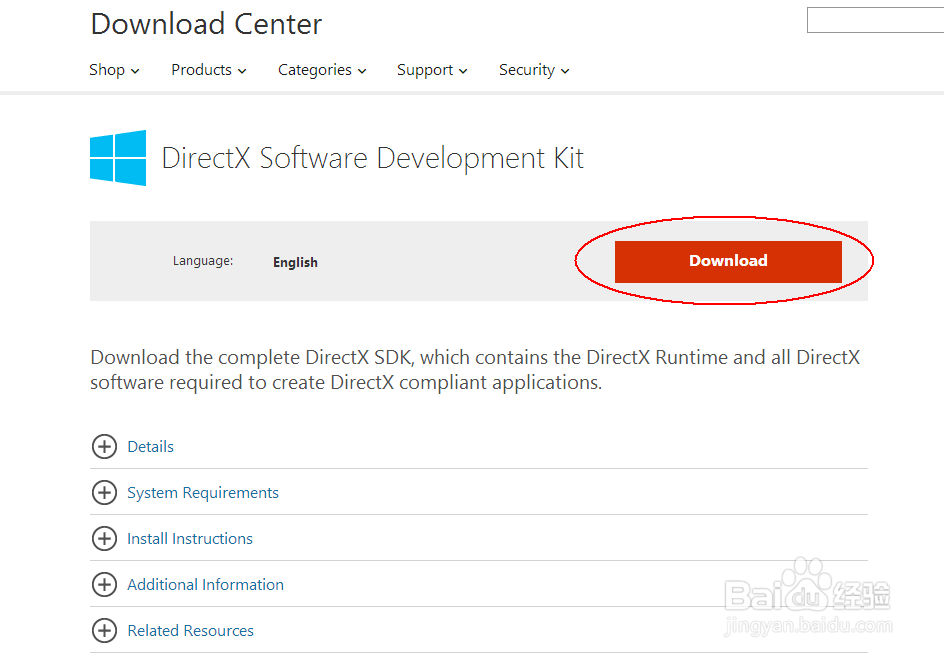Open the System Requirements section
Image resolution: width=944 pixels, height=658 pixels.
(202, 493)
